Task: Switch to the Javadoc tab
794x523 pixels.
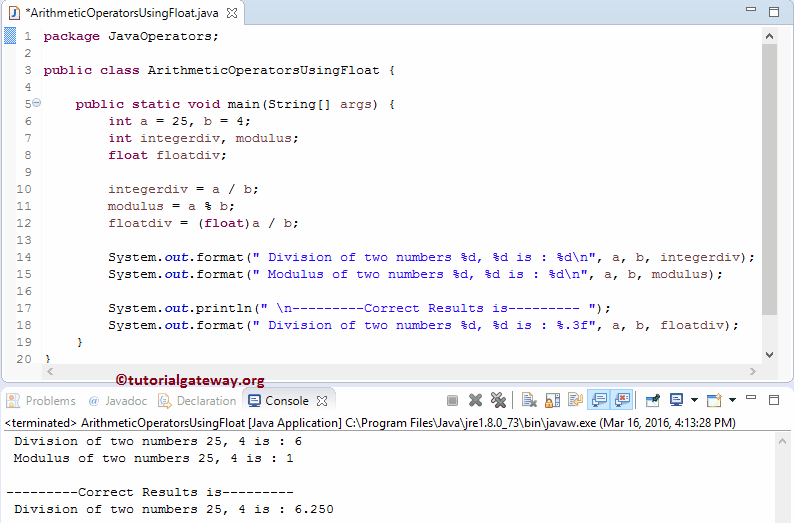Action: 117,401
